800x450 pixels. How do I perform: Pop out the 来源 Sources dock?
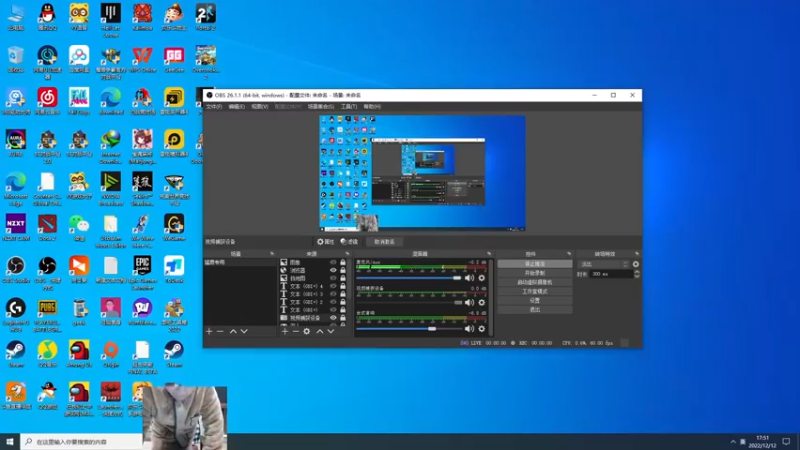click(347, 254)
